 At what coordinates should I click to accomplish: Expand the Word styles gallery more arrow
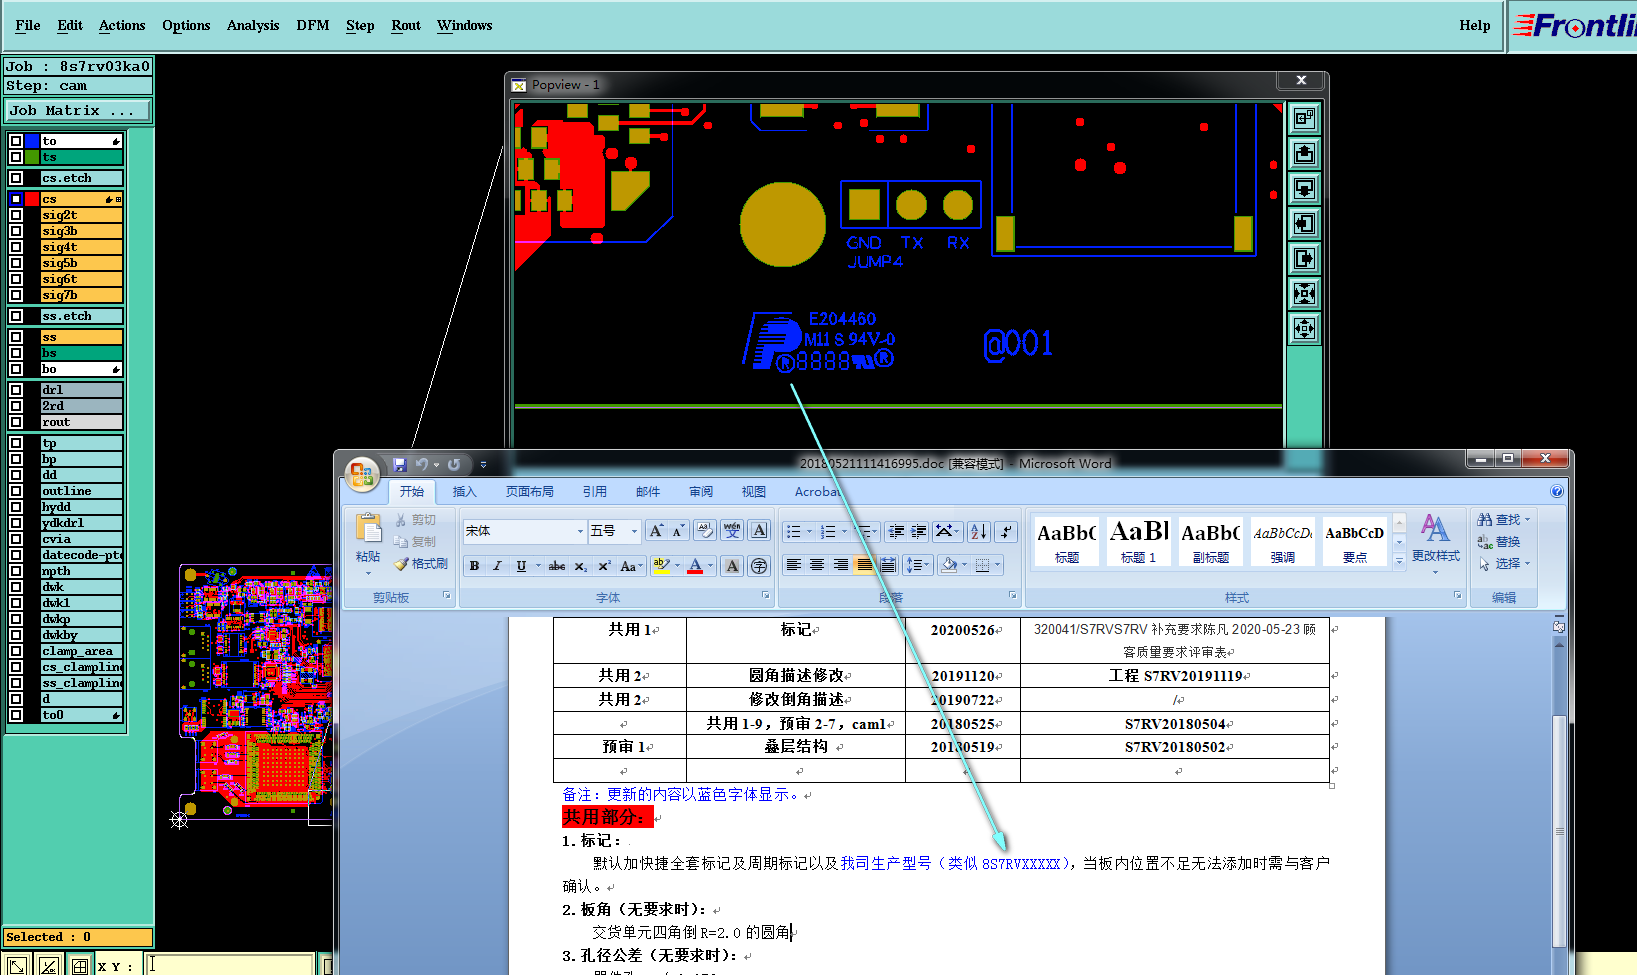click(1399, 562)
